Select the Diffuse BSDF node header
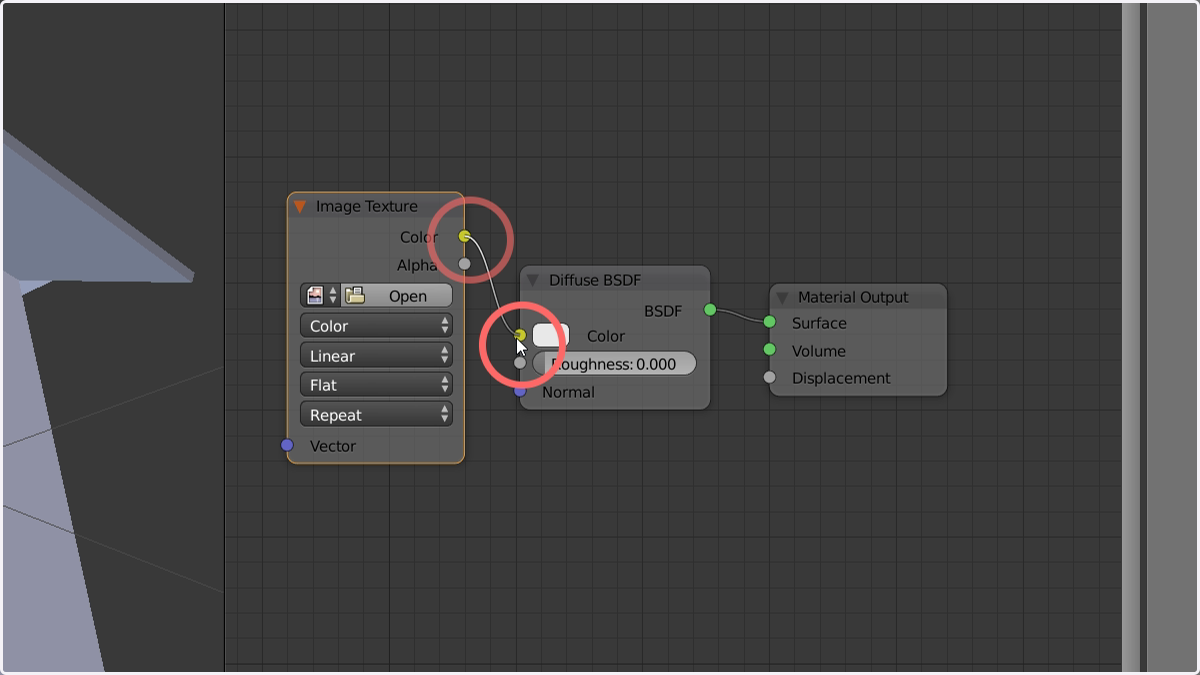 (615, 281)
